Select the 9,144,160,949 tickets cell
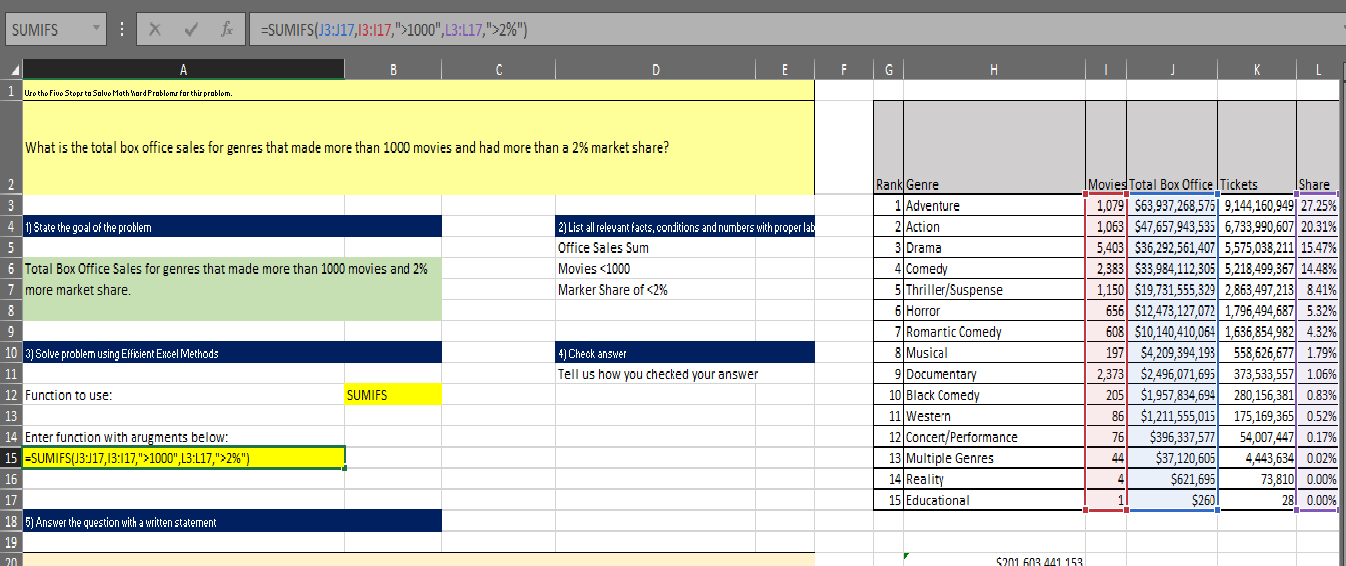This screenshot has height=566, width=1346. (1257, 206)
